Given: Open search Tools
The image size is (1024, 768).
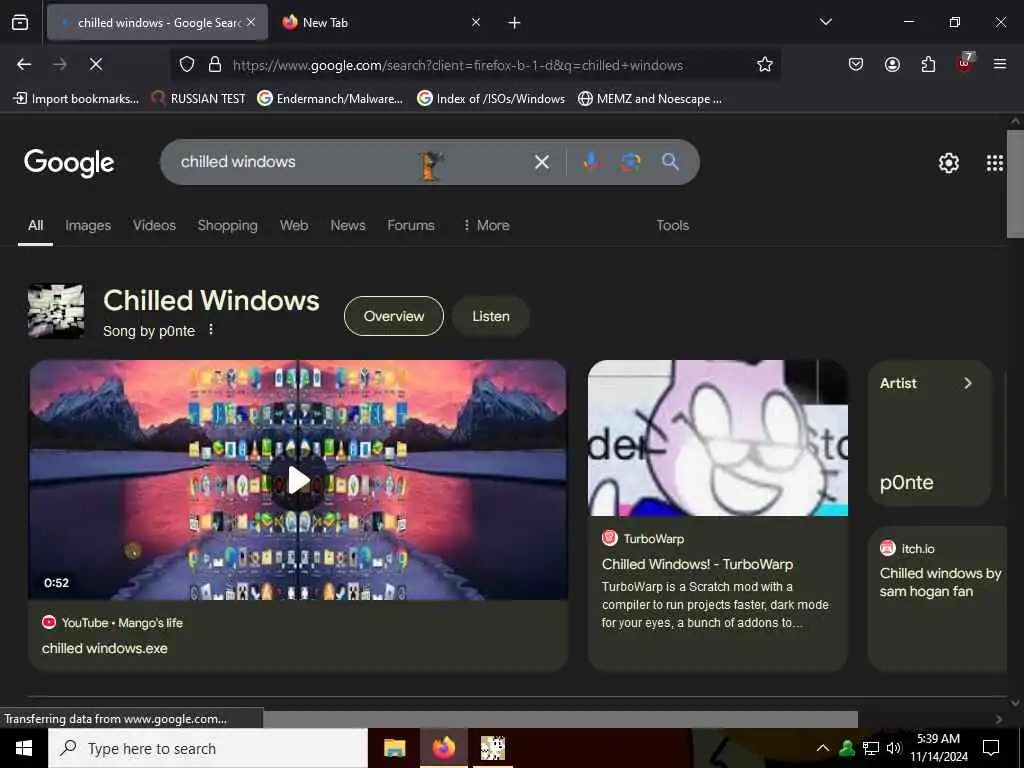Looking at the screenshot, I should [673, 225].
